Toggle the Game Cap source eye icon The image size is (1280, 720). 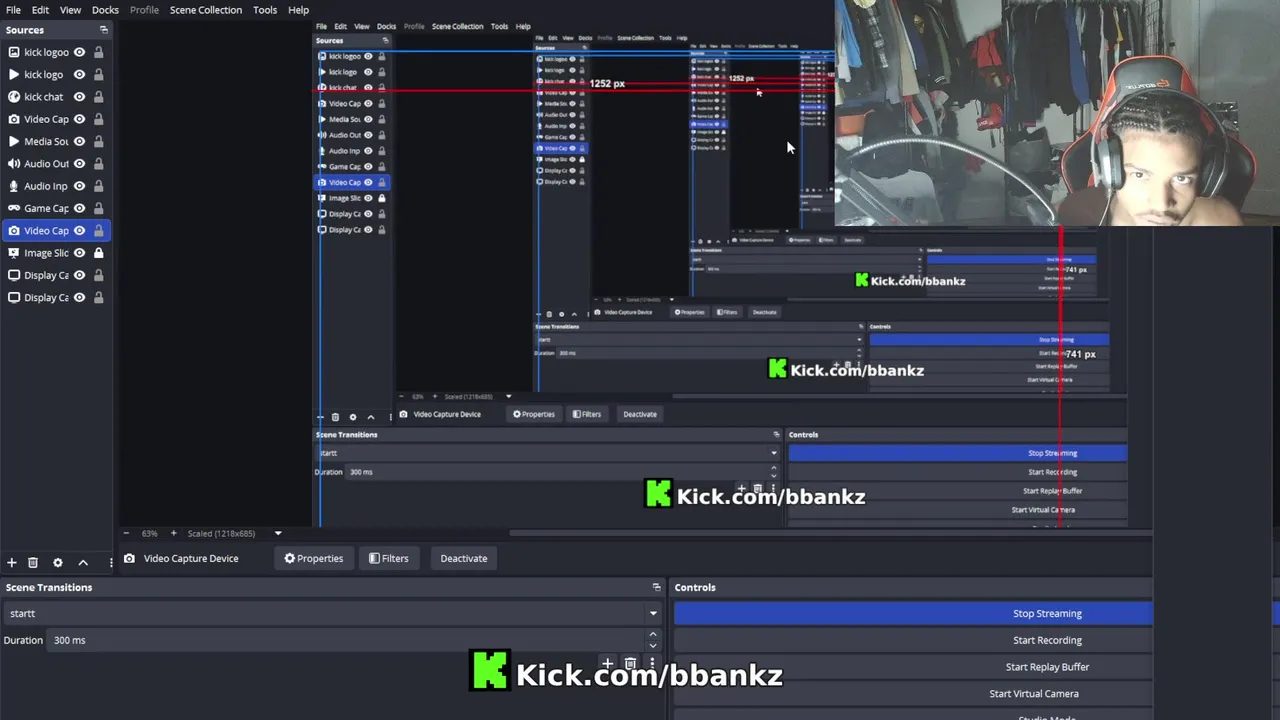coord(79,208)
